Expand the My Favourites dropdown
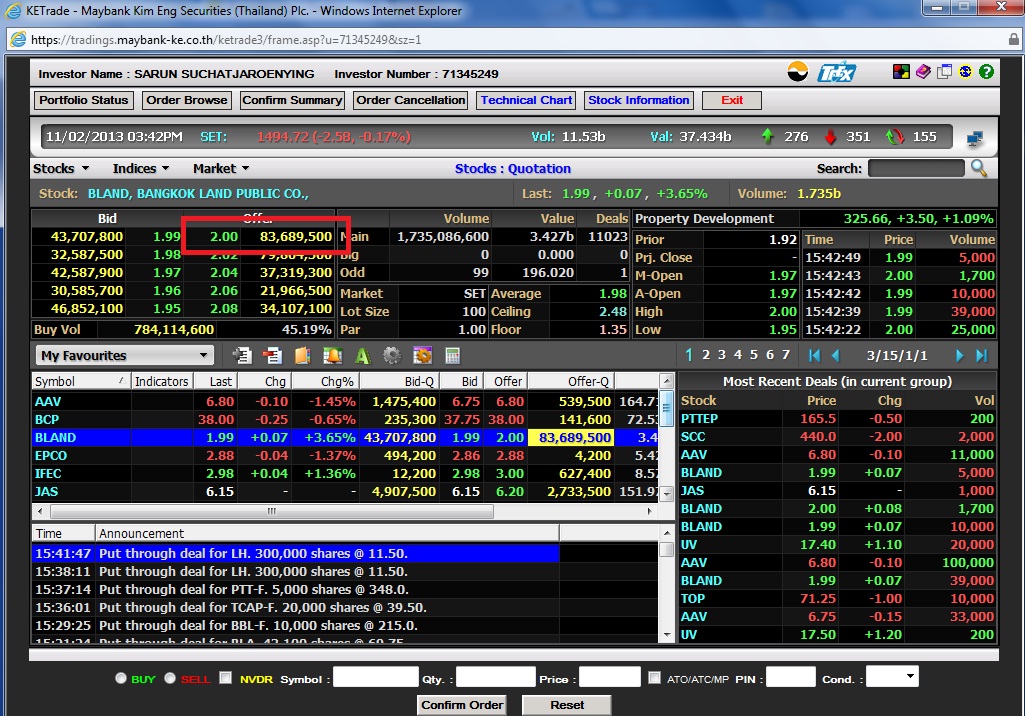1025x716 pixels. click(124, 356)
